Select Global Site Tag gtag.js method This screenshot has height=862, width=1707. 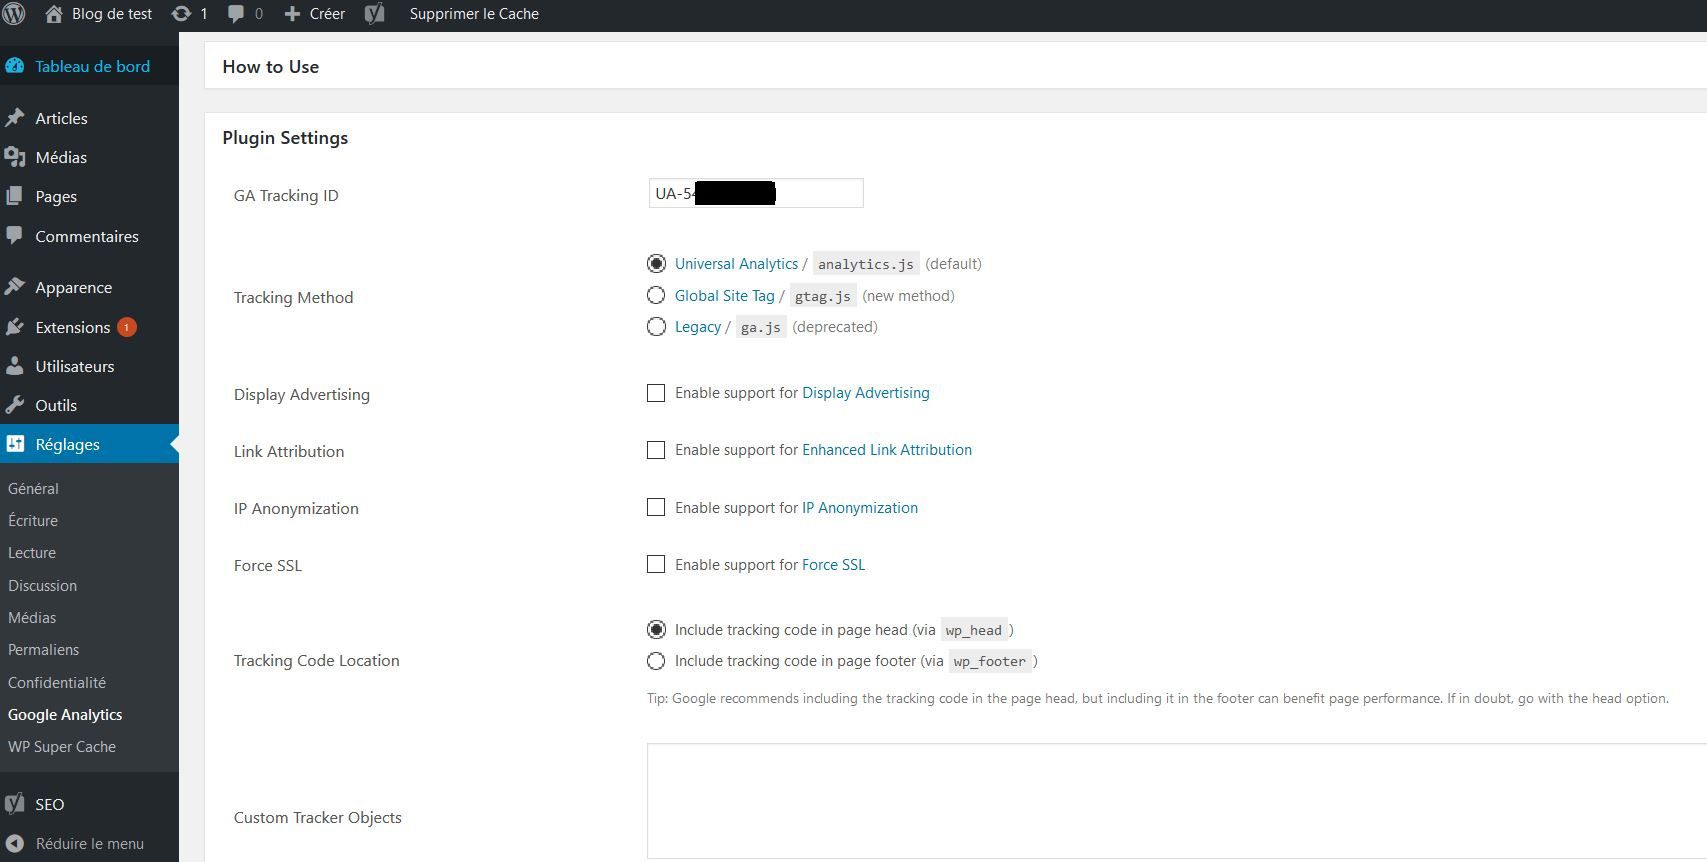click(656, 295)
